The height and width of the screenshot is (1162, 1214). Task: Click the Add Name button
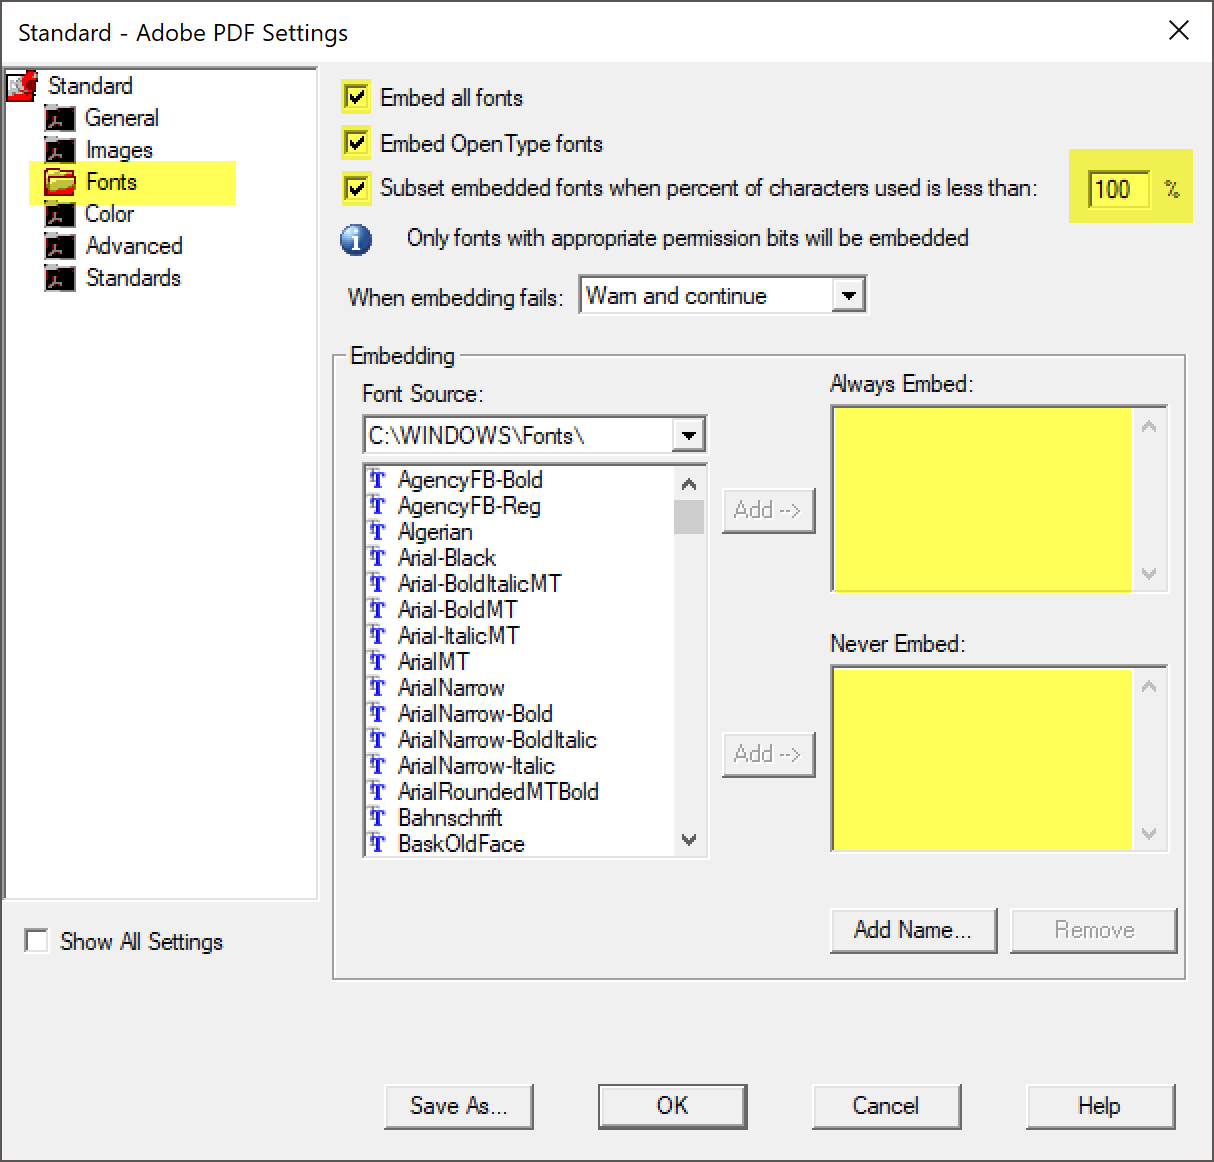912,930
